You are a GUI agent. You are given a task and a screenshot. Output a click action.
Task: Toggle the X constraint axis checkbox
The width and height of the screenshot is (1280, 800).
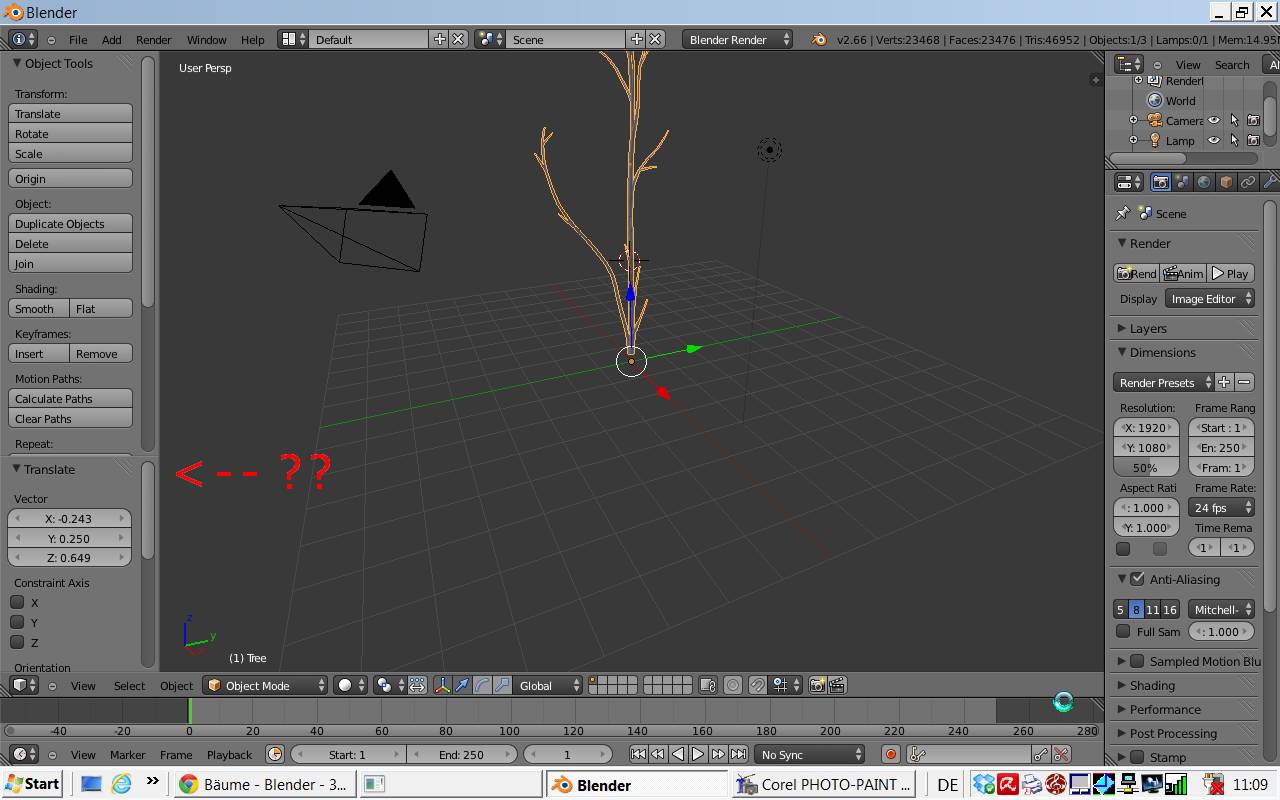(17, 602)
